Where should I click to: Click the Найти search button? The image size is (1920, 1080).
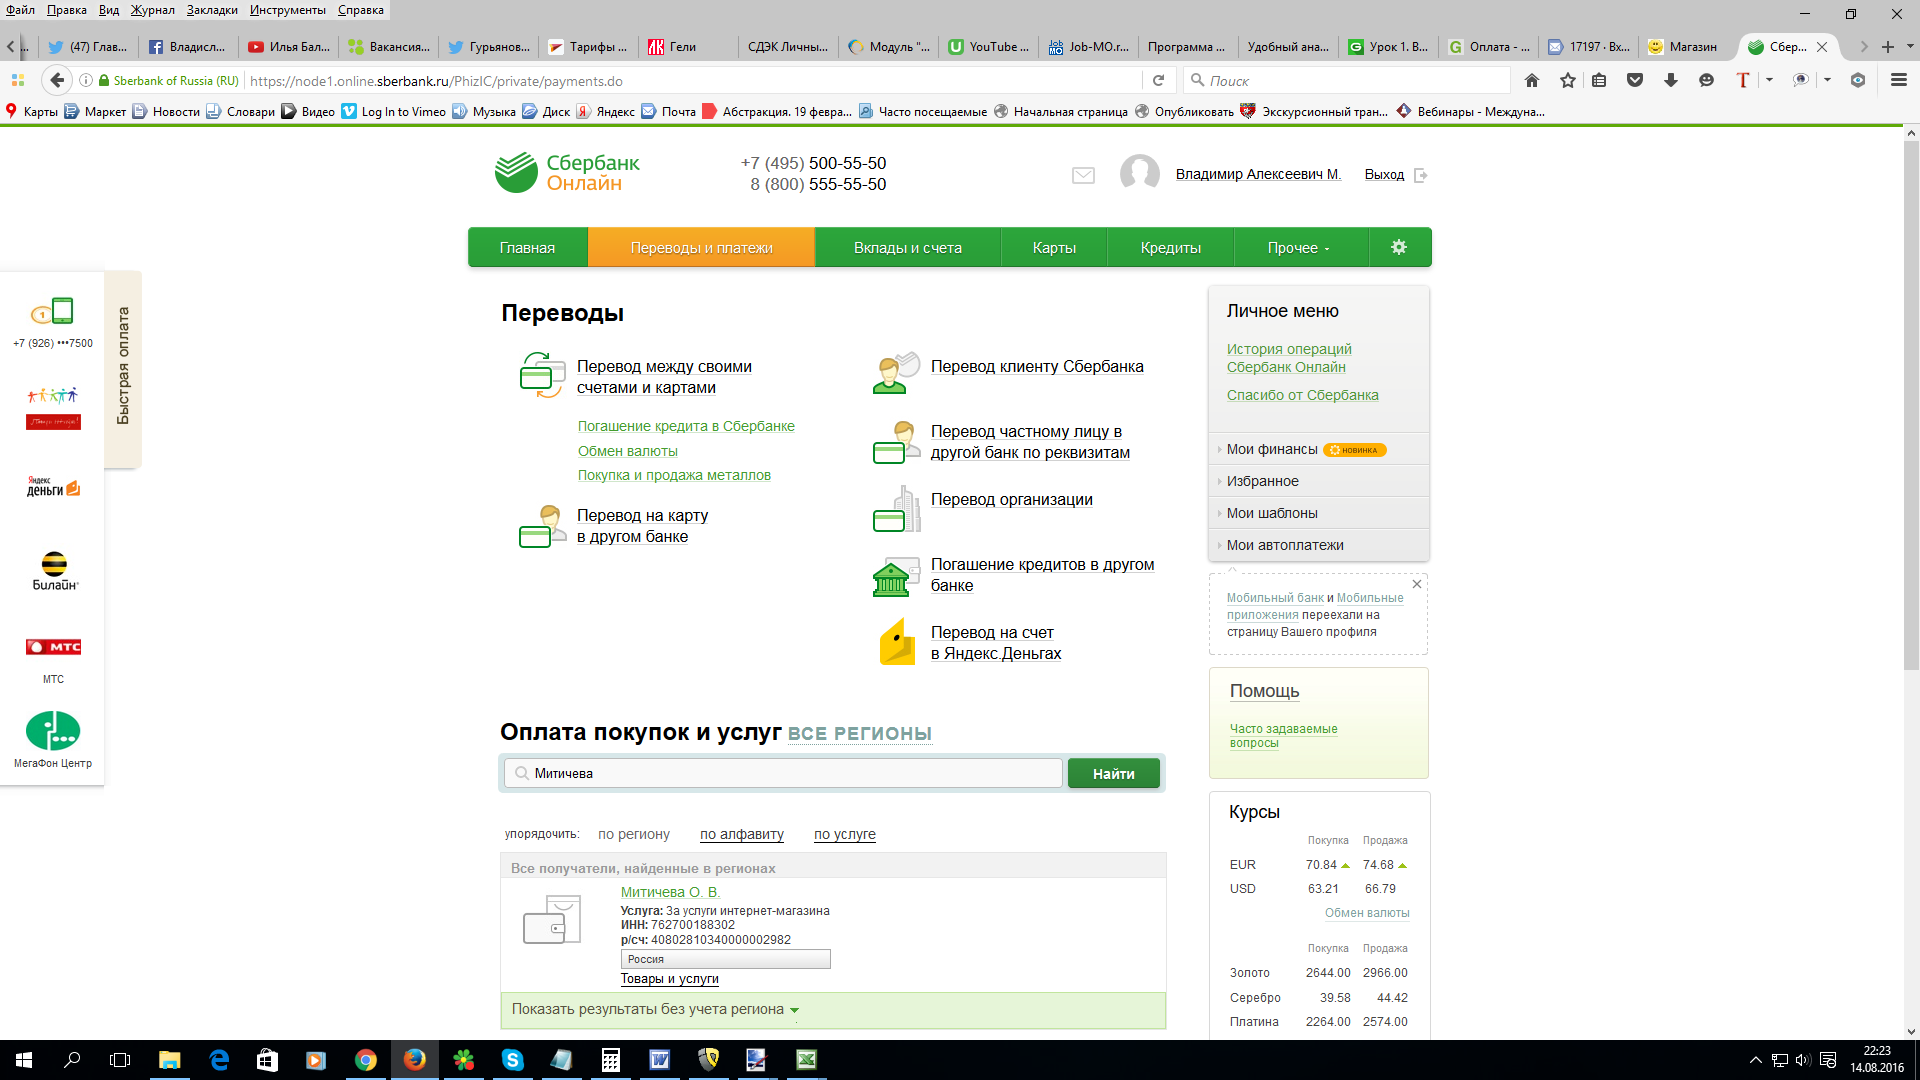coord(1113,774)
